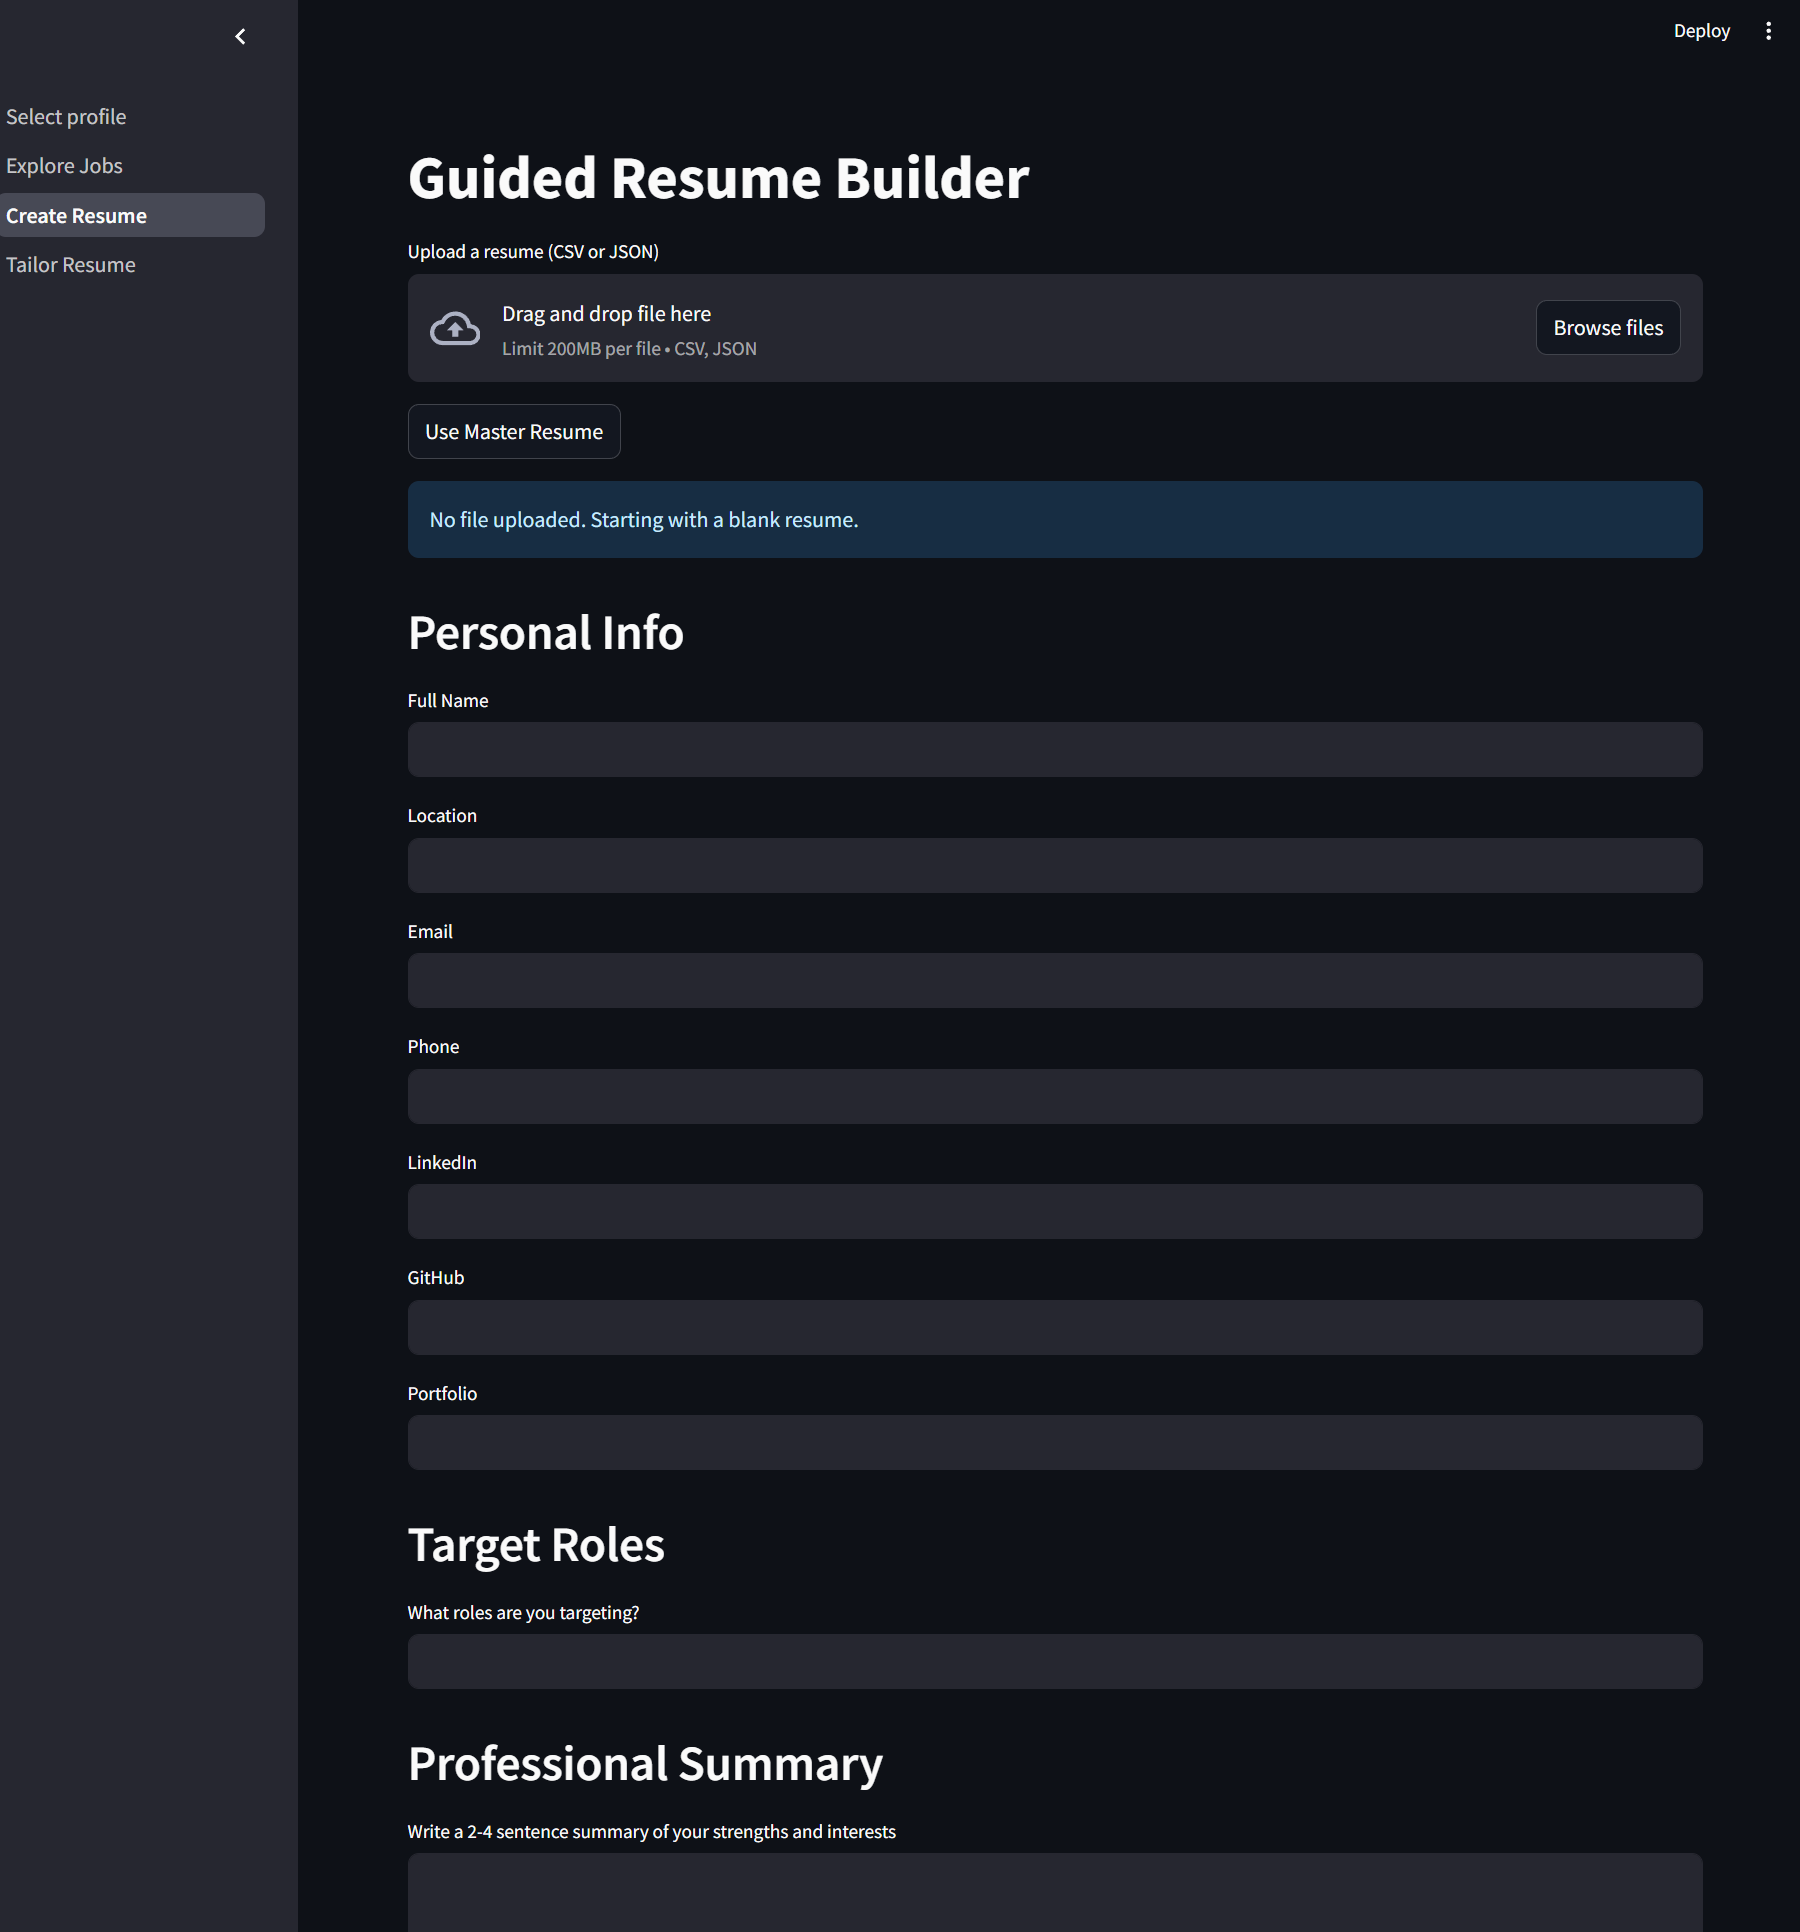Viewport: 1800px width, 1932px height.
Task: Click the LinkedIn input field
Action: pyautogui.click(x=1054, y=1212)
